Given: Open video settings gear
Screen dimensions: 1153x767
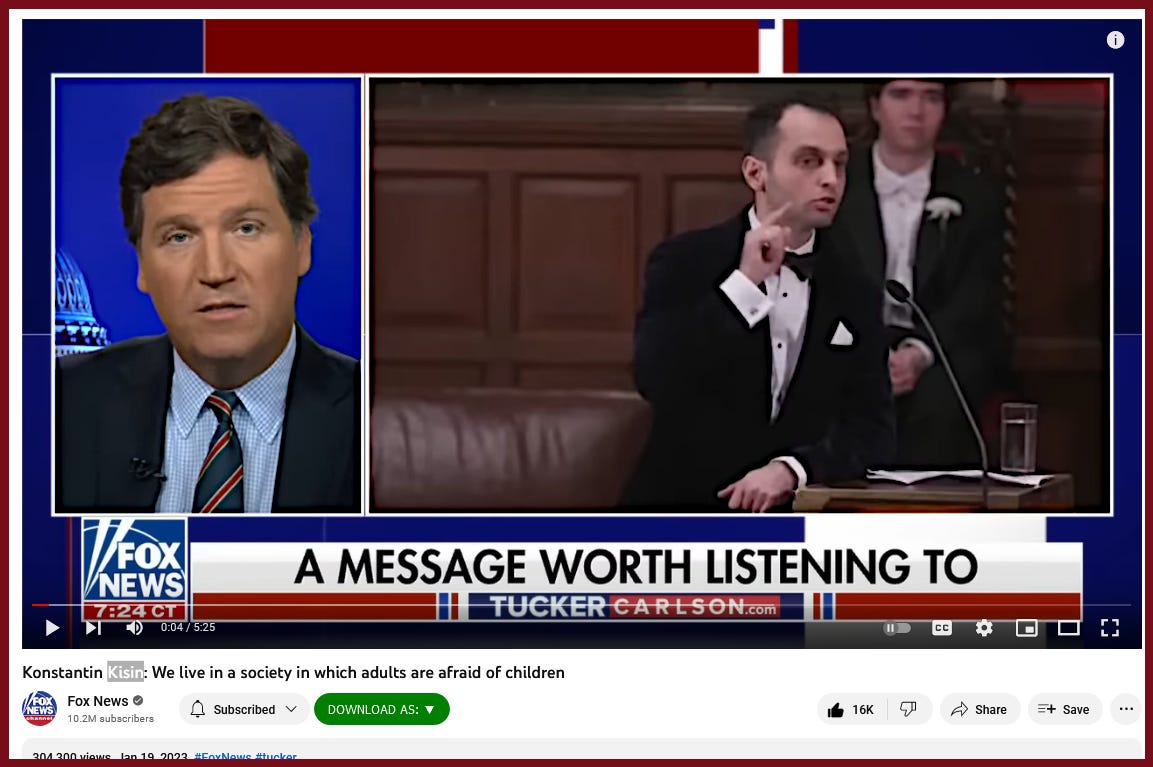Looking at the screenshot, I should [984, 627].
